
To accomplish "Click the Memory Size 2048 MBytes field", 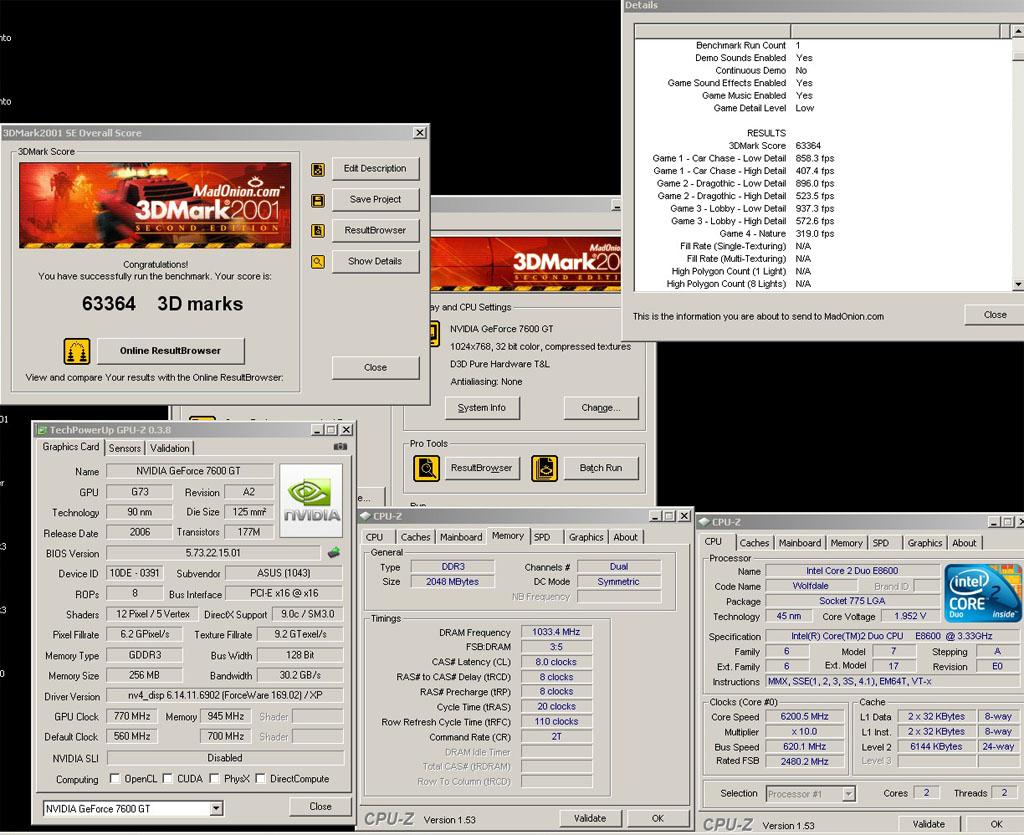I will point(452,582).
